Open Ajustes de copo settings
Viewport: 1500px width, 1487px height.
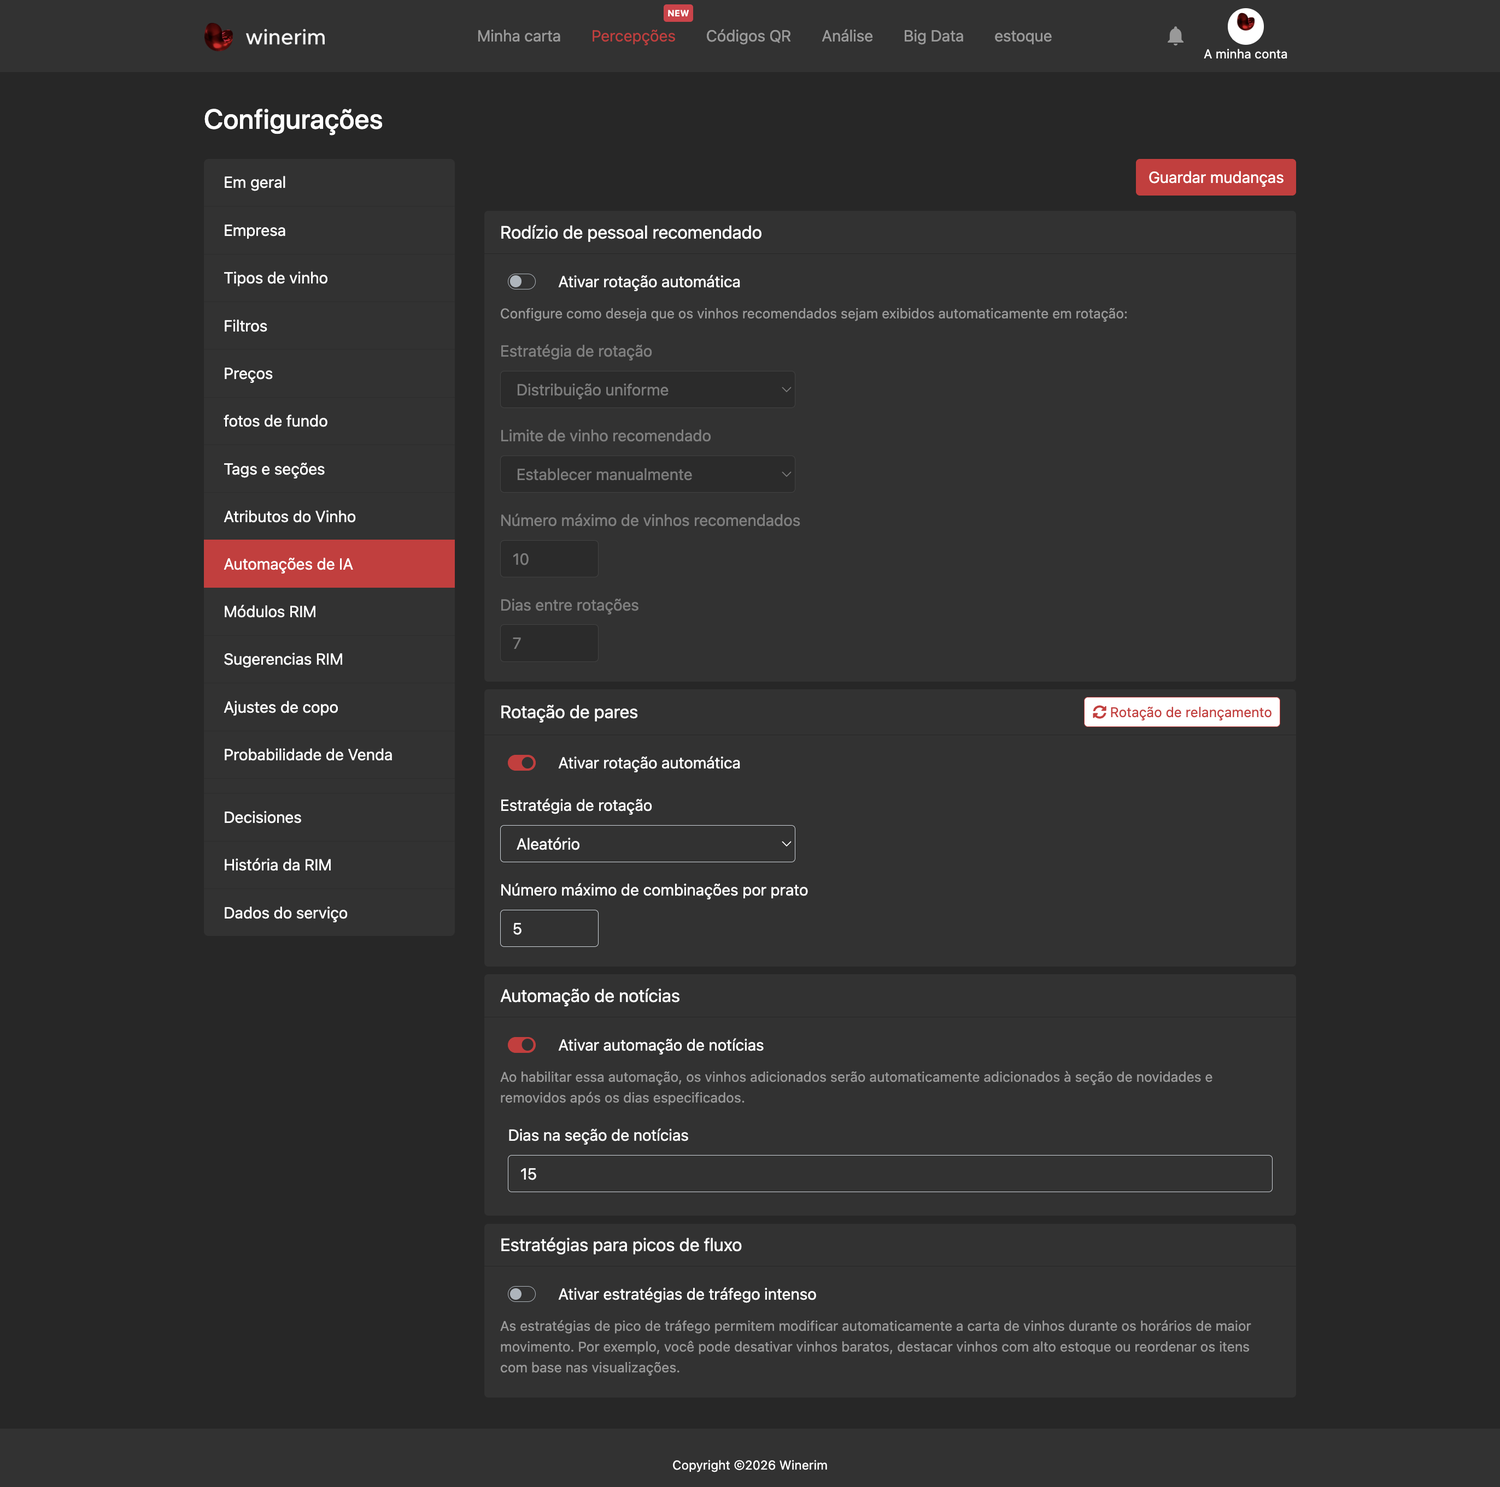click(329, 707)
